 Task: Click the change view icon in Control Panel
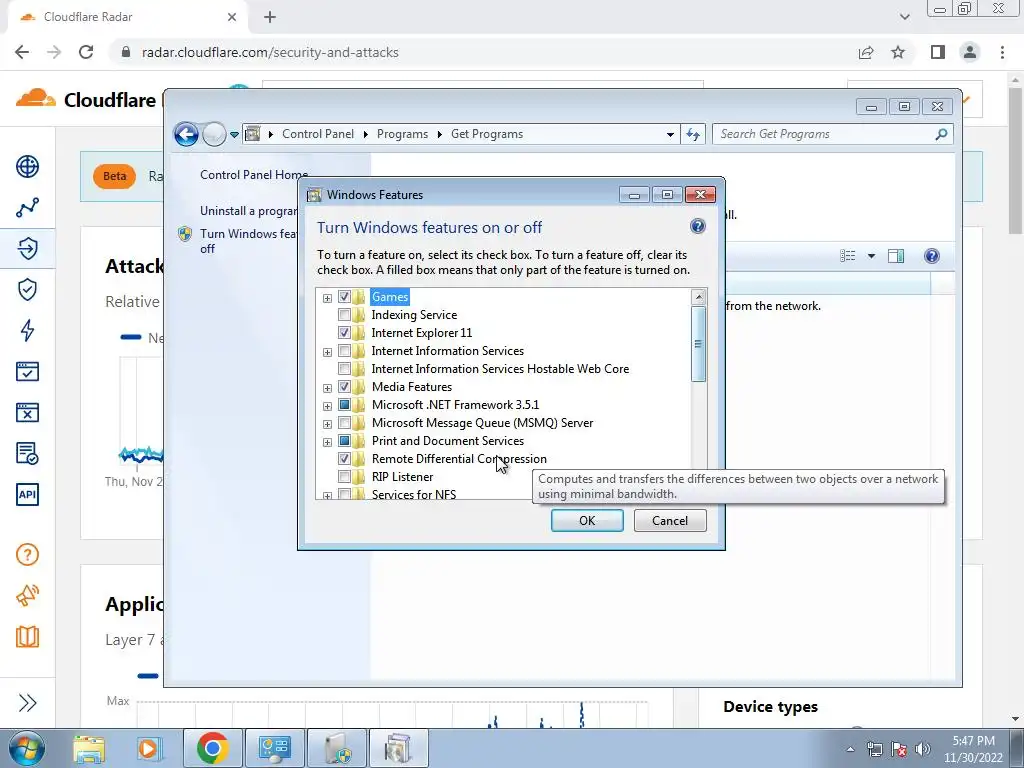point(848,256)
